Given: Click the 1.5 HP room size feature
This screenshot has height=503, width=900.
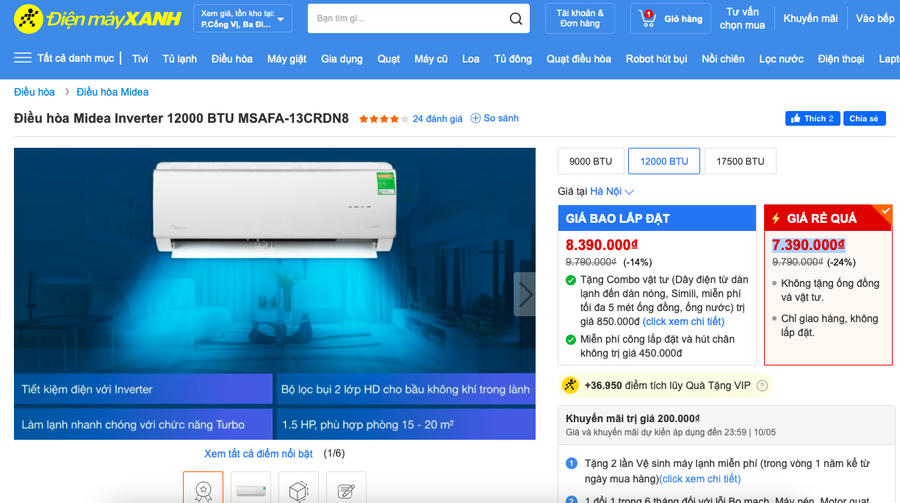Looking at the screenshot, I should tap(406, 424).
